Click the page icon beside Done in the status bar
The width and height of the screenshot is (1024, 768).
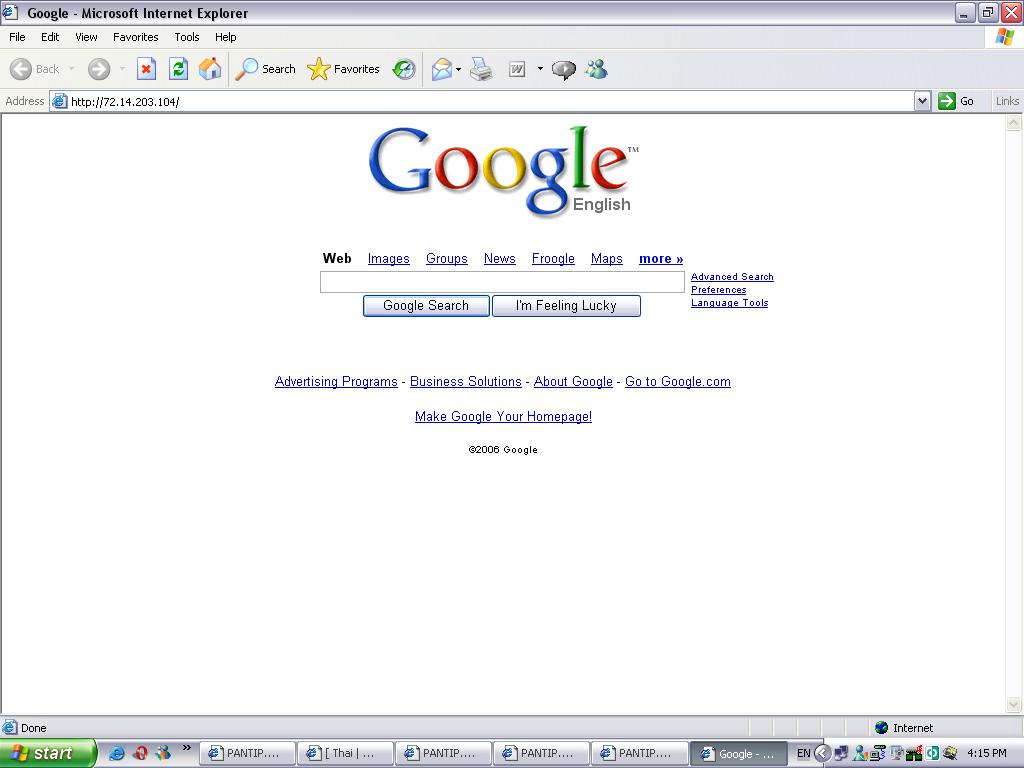tap(10, 728)
